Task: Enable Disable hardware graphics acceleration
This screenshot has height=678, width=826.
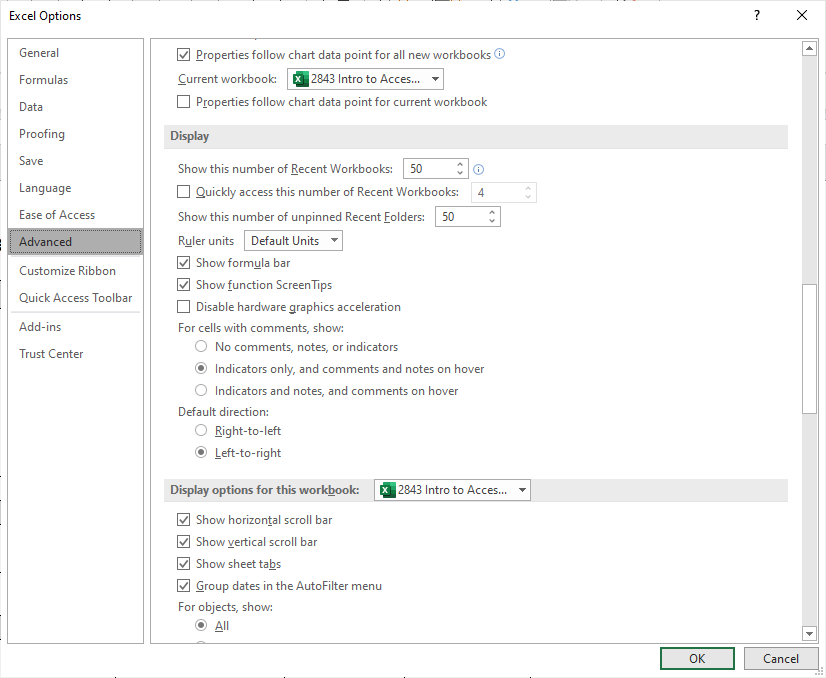Action: (184, 307)
